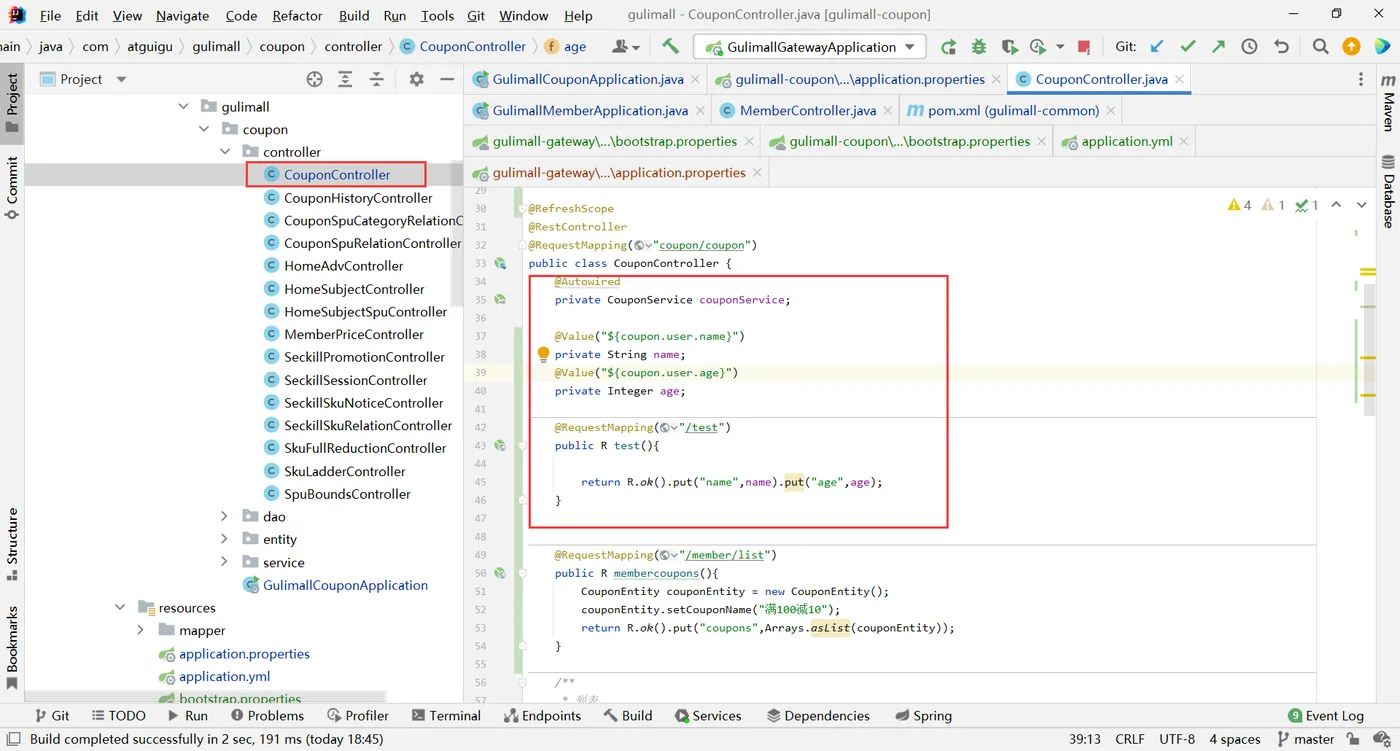This screenshot has width=1400, height=751.
Task: Select CouponHistoryController in the tree
Action: pos(358,197)
